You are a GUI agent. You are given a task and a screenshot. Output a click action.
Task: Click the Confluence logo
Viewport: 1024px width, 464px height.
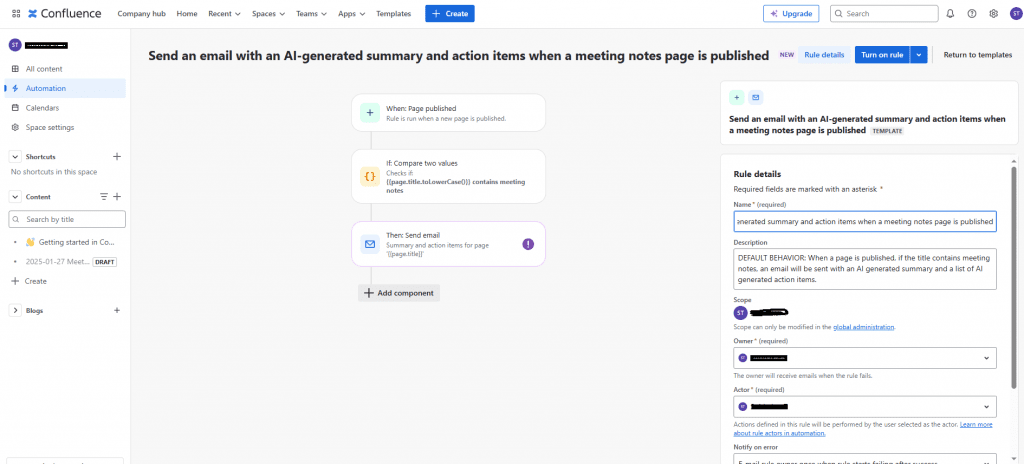[x=65, y=14]
